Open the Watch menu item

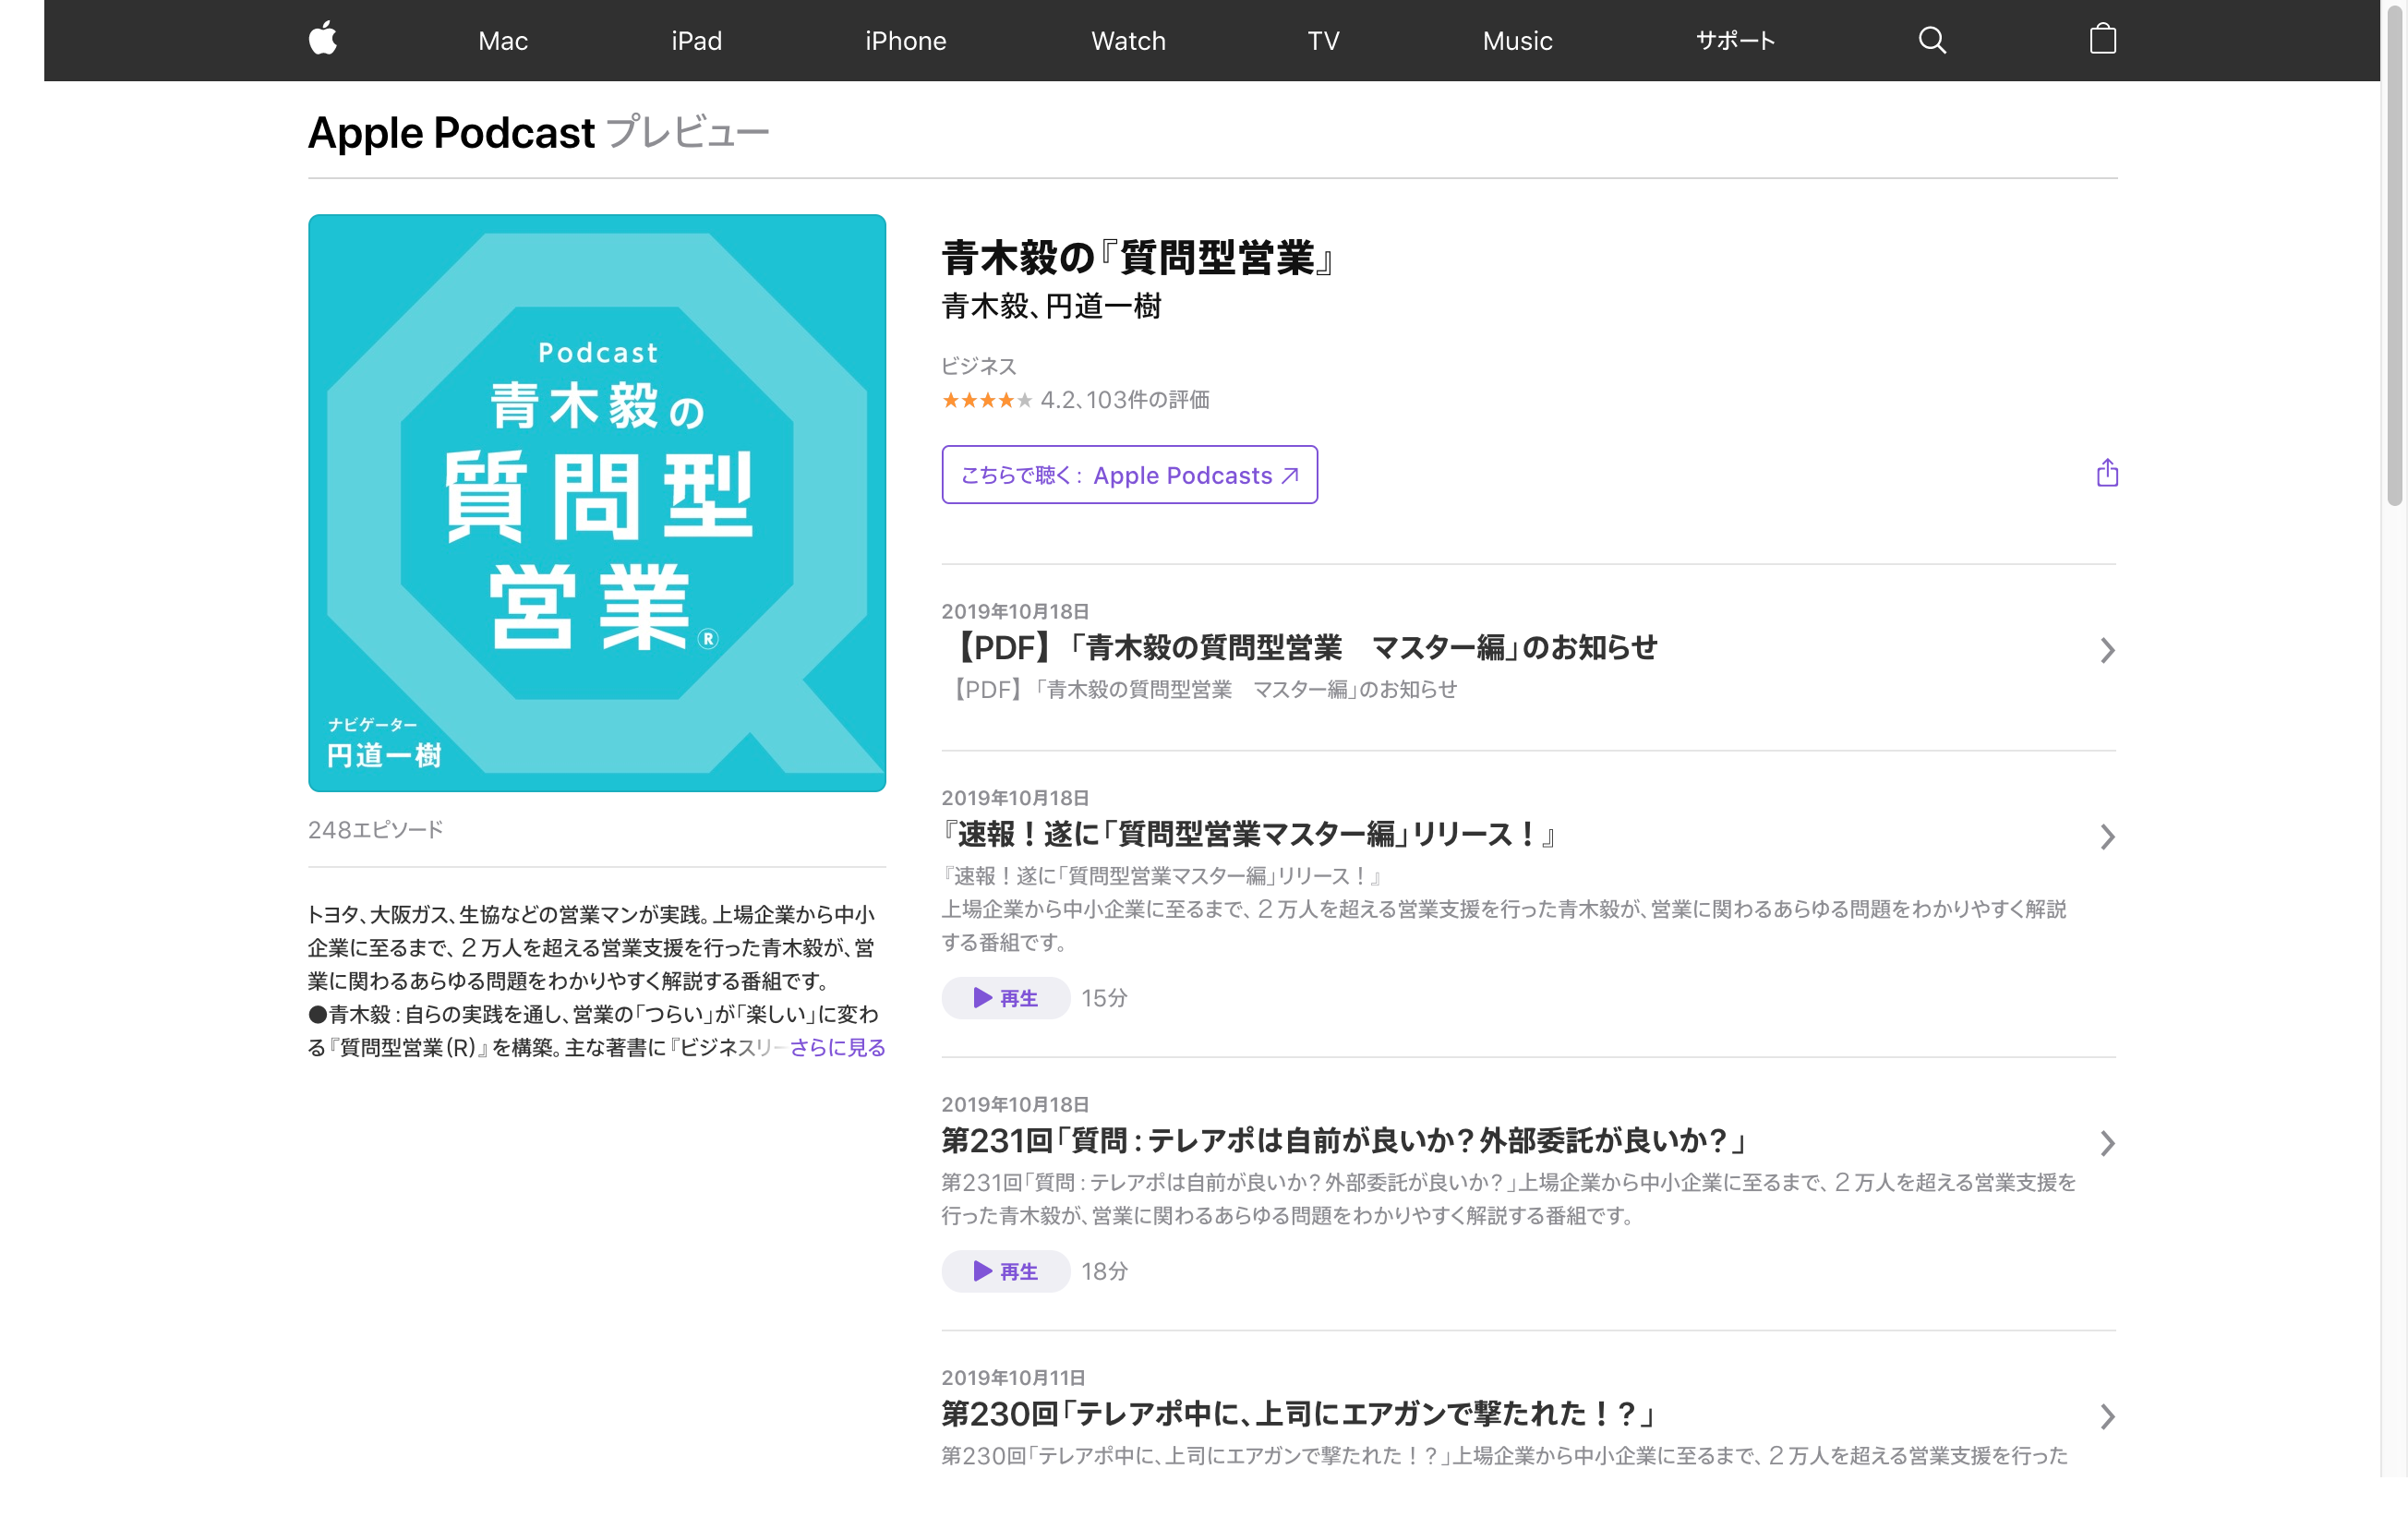tap(1128, 41)
